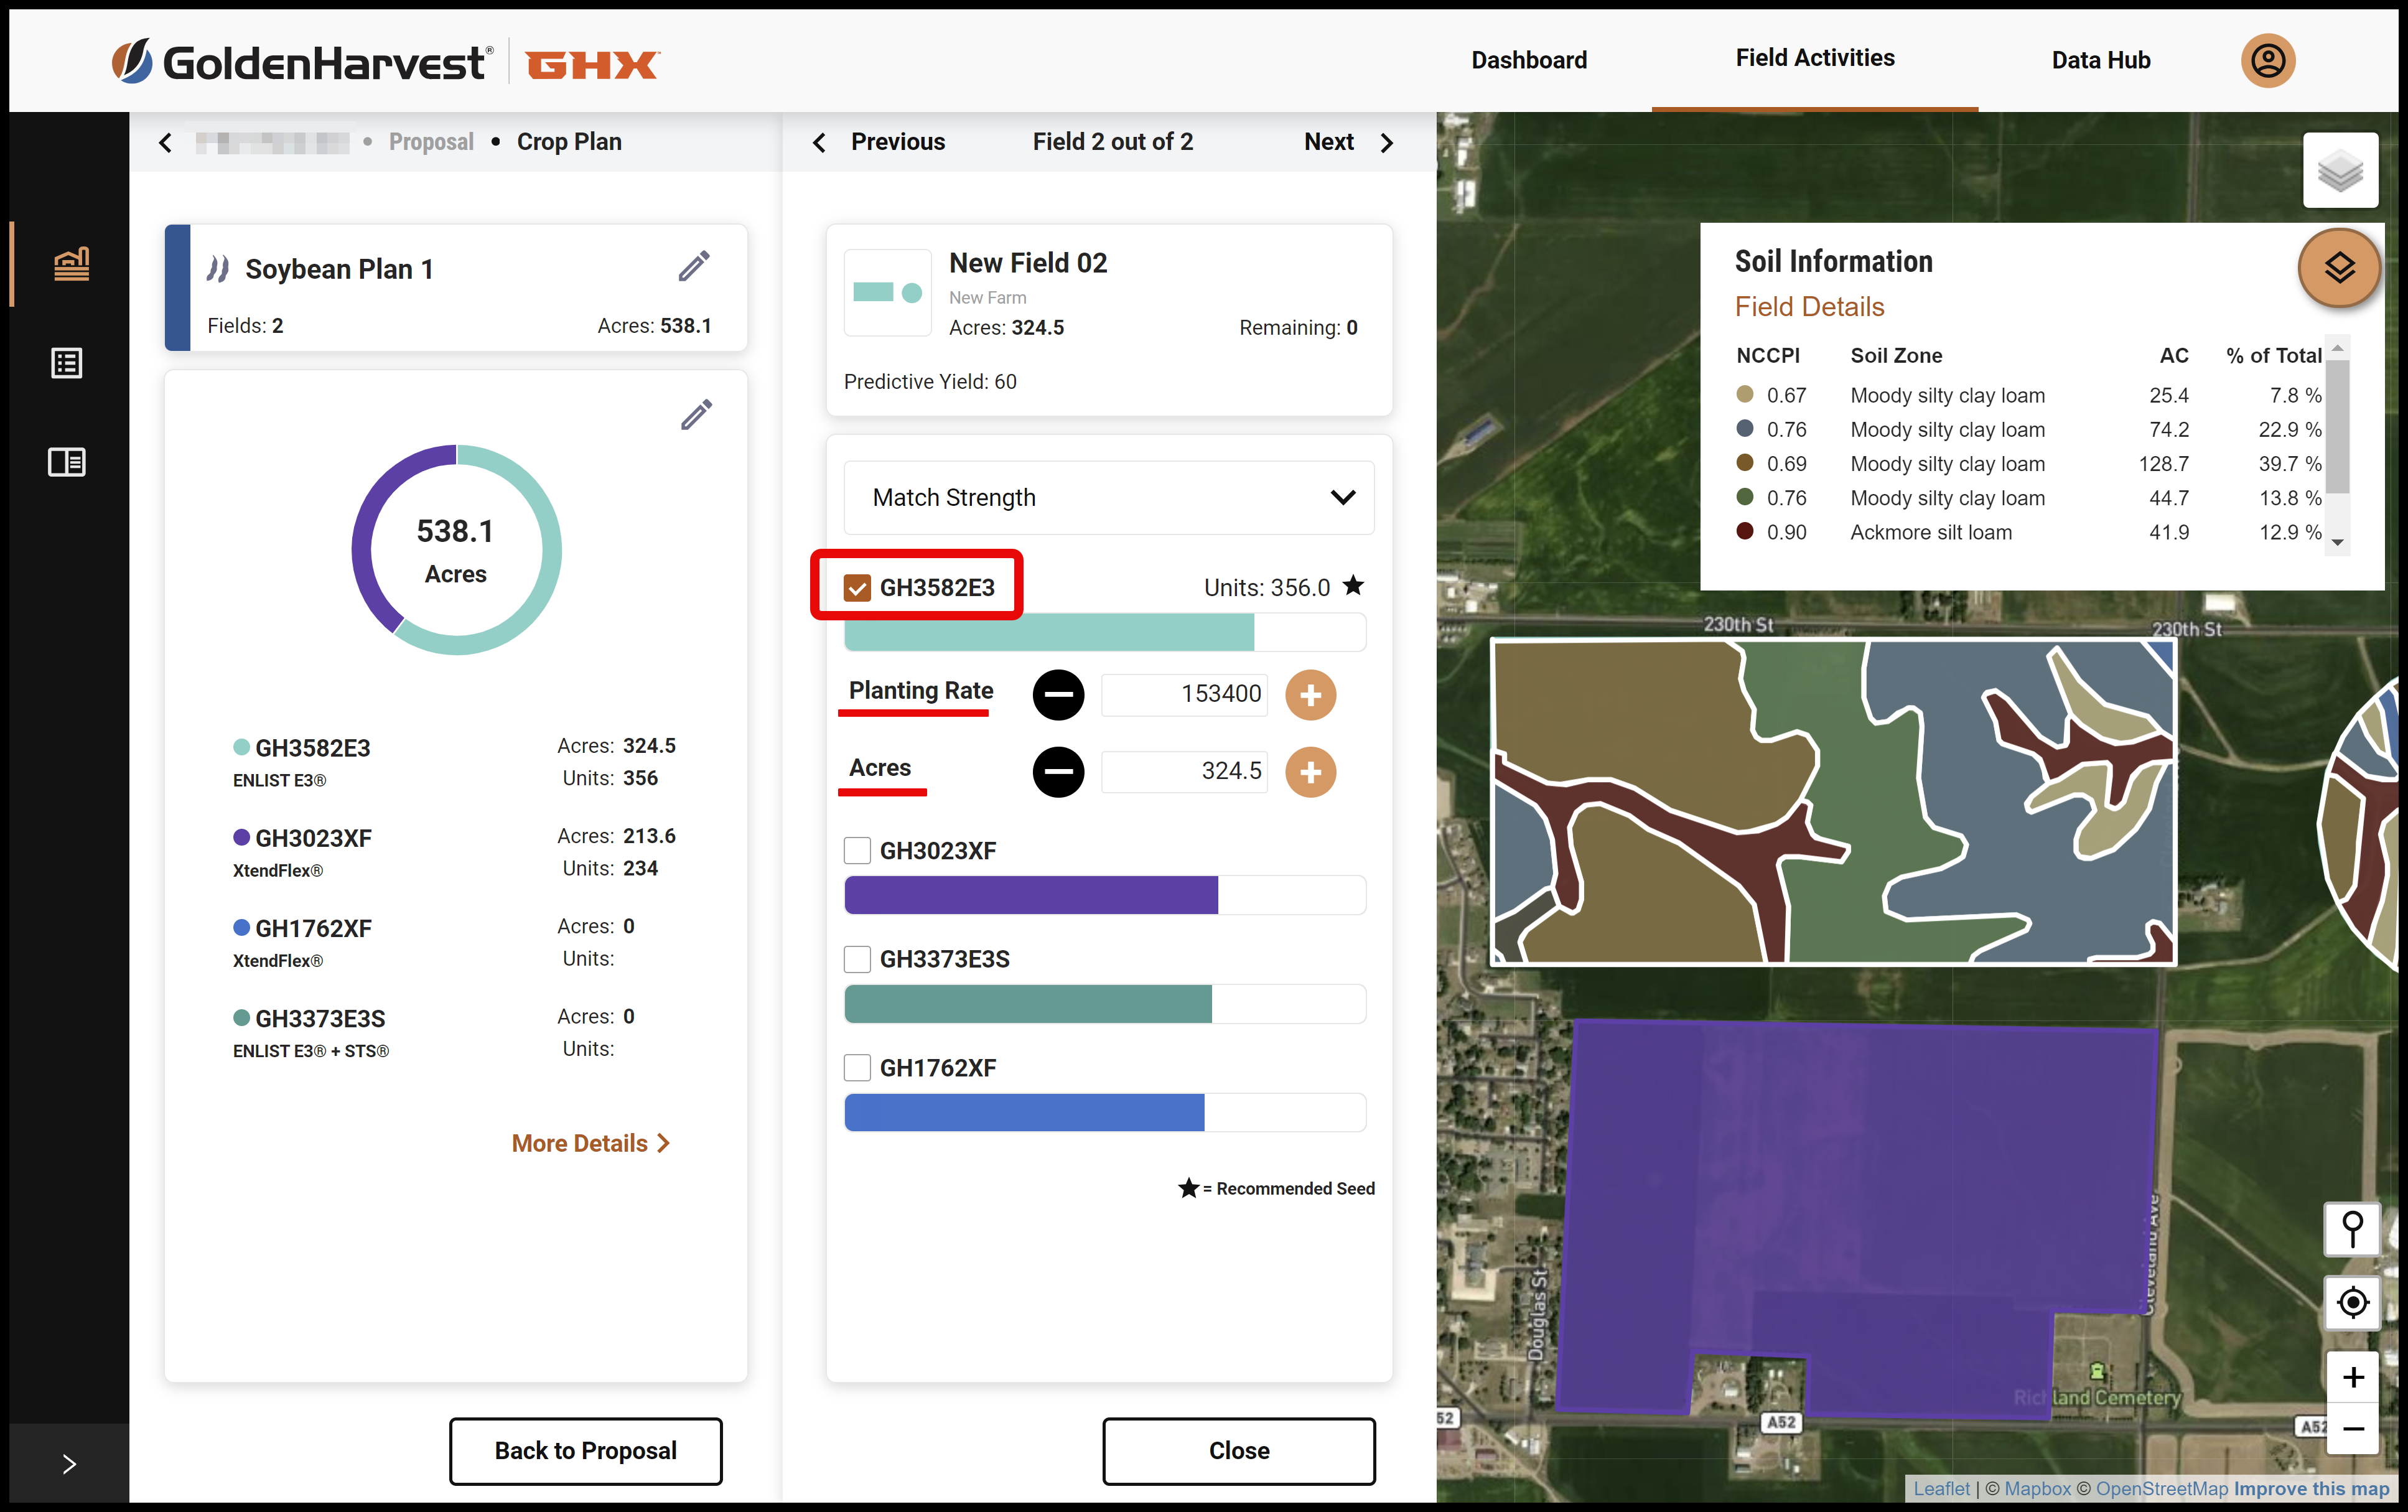Click the New Field 02 thumbnail

888,293
